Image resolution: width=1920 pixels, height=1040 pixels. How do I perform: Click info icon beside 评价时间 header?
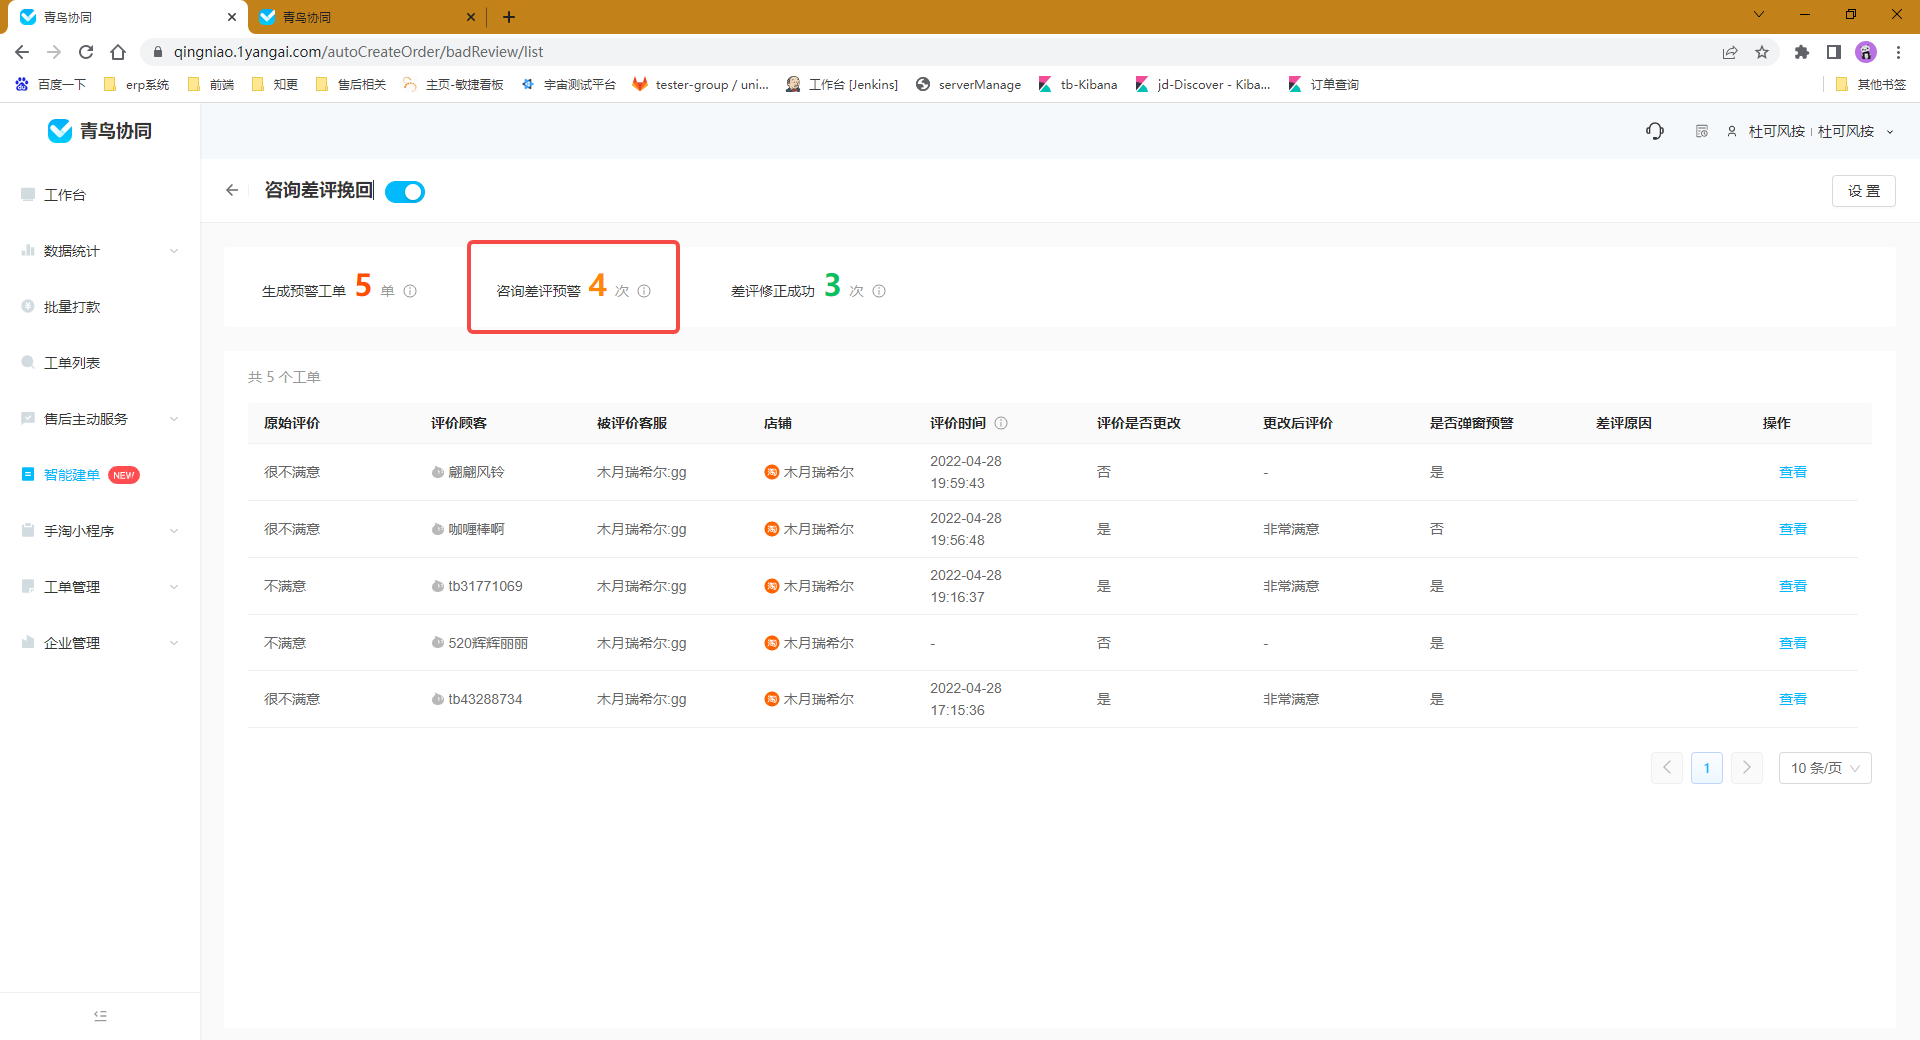(1001, 423)
